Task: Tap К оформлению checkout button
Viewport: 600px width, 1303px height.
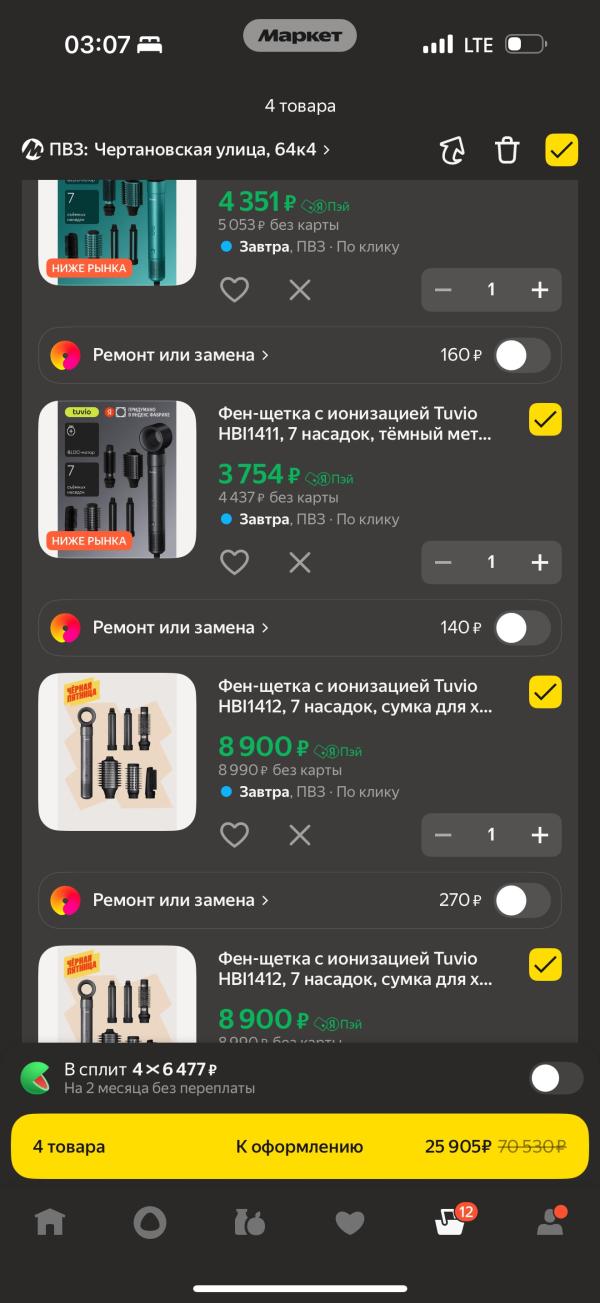Action: [x=300, y=1146]
